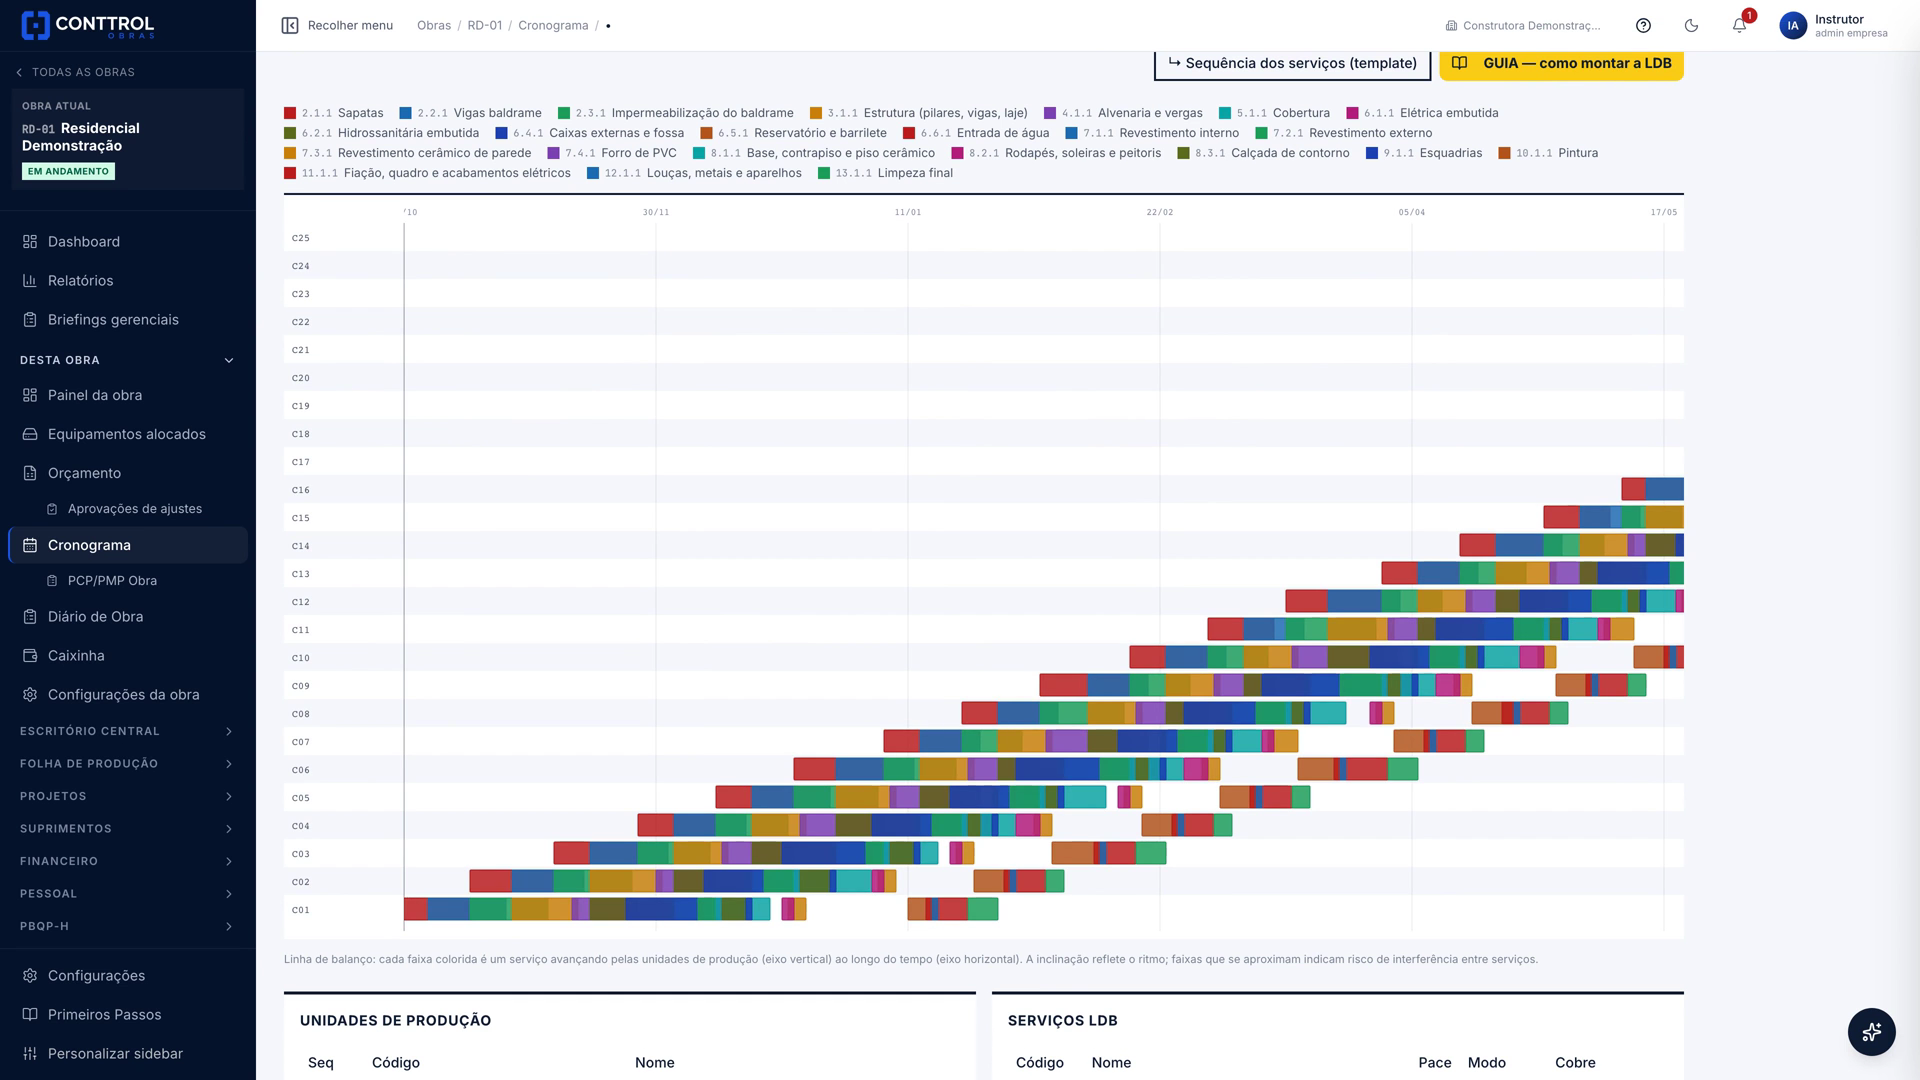Click Sequência dos serviços (template) button

point(1292,63)
